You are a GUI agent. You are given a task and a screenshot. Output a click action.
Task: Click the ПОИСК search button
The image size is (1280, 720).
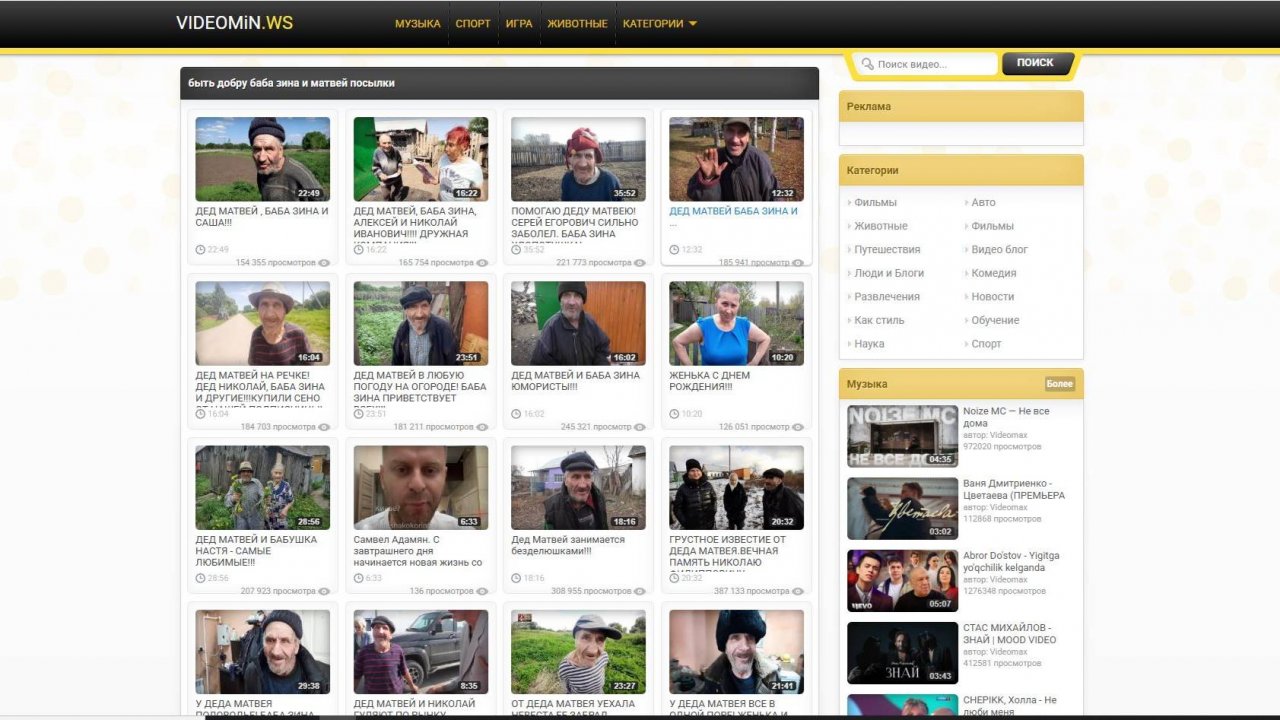(1036, 63)
